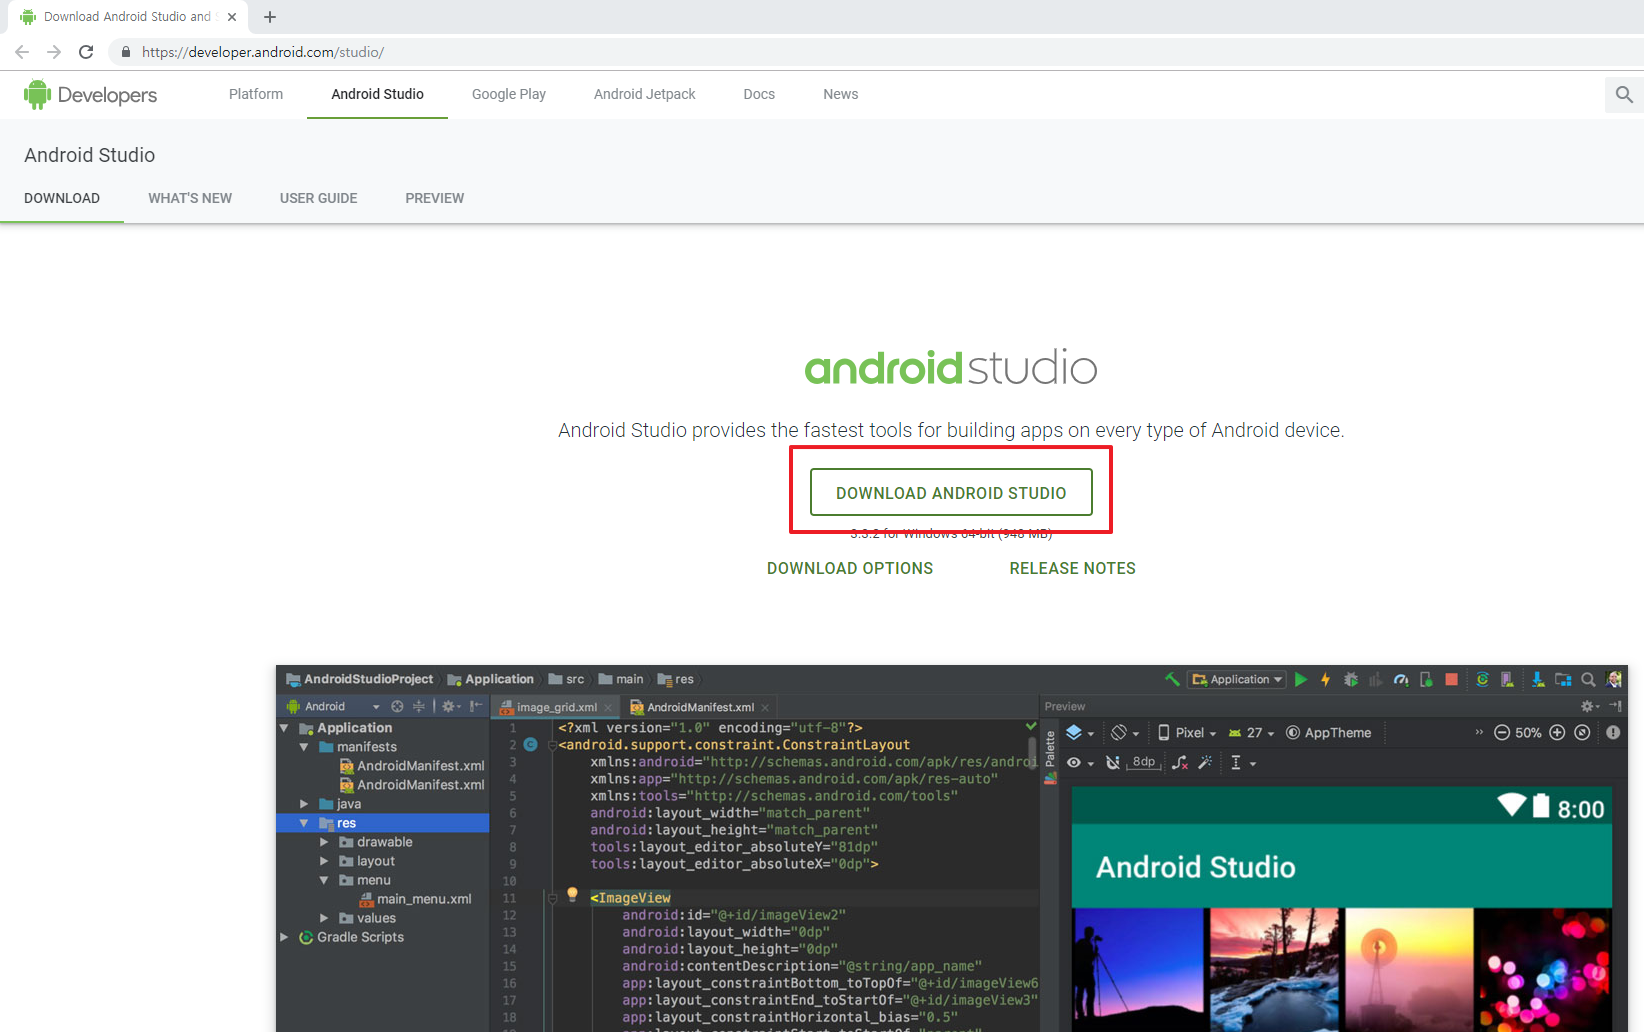This screenshot has width=1644, height=1032.
Task: Click the collapse all icon in project pane
Action: pyautogui.click(x=419, y=706)
